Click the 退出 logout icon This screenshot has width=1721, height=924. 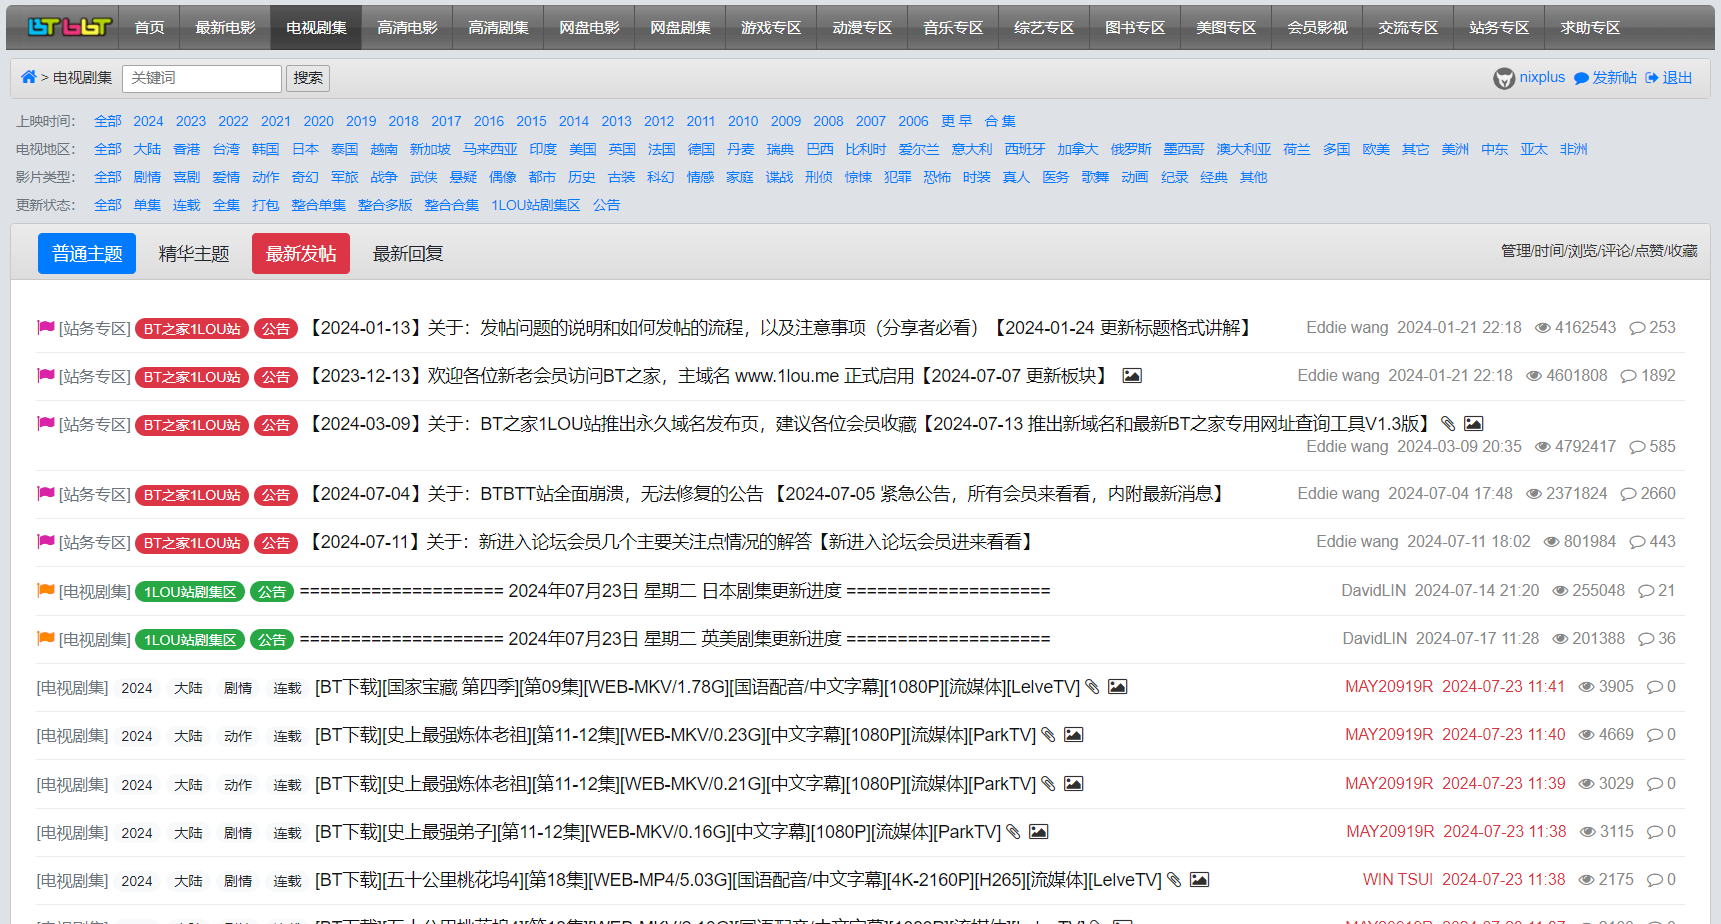1652,78
